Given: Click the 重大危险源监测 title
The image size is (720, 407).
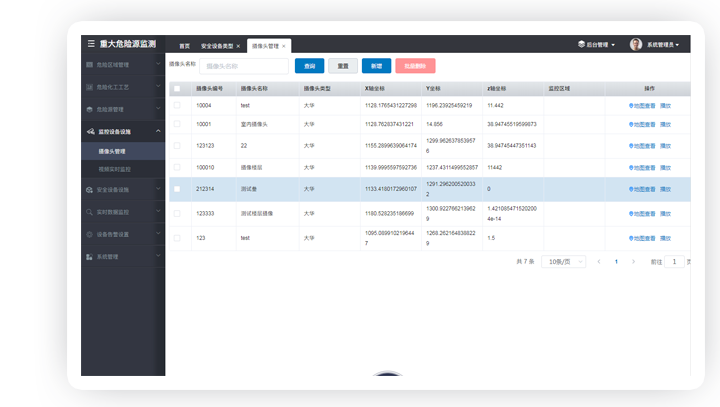Looking at the screenshot, I should coord(128,44).
